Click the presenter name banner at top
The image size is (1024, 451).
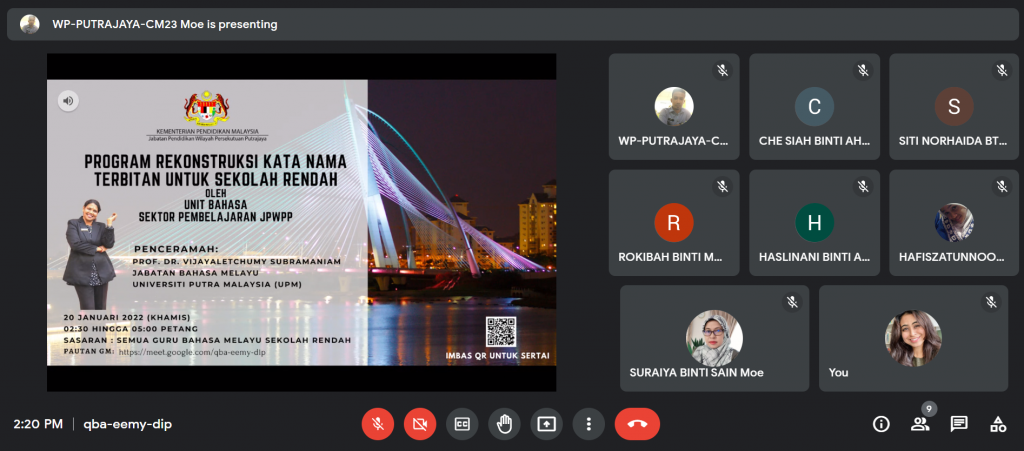(x=165, y=24)
